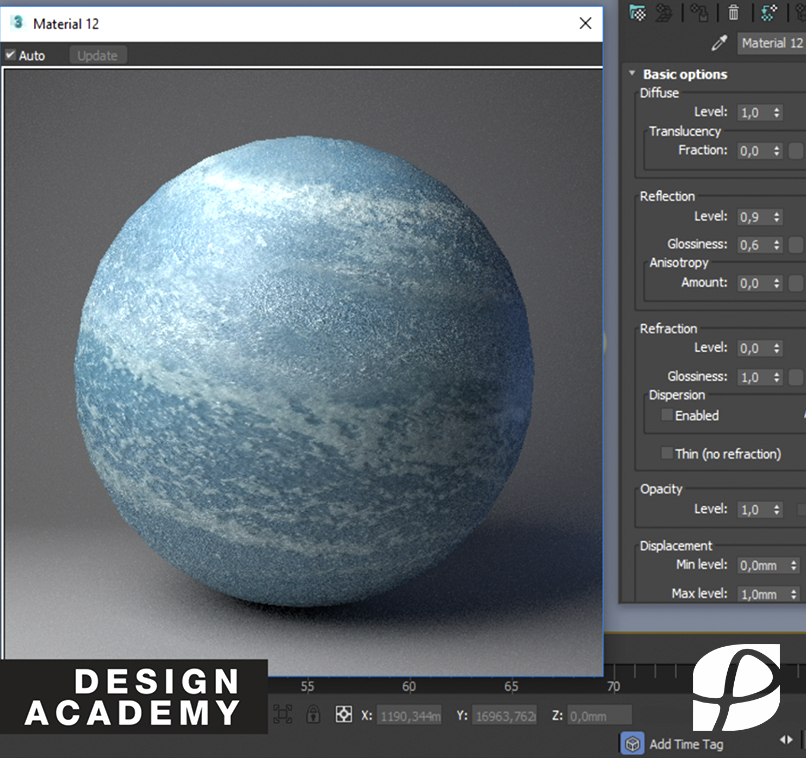Click the Material 12 name field

click(x=771, y=43)
